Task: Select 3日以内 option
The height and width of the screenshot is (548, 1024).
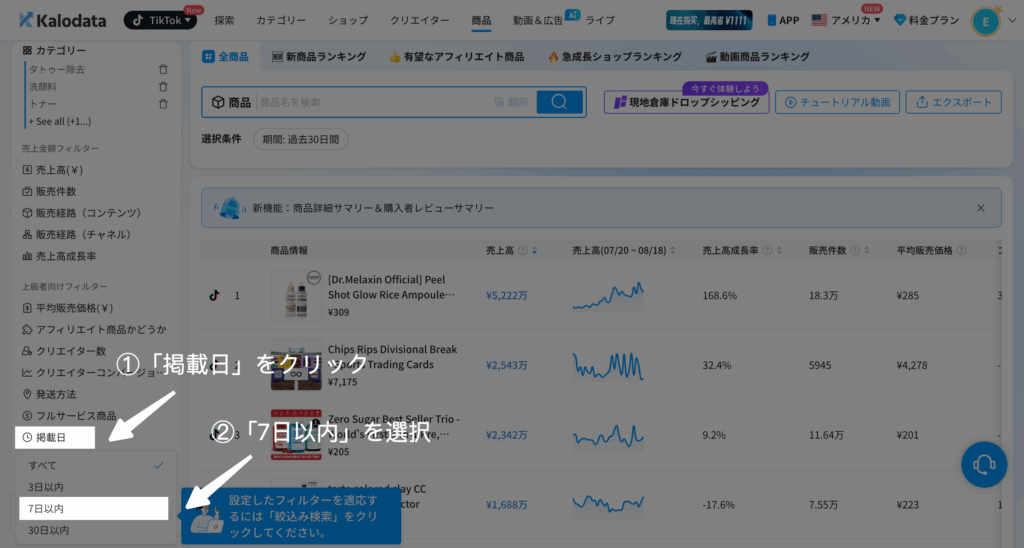Action: [x=95, y=487]
